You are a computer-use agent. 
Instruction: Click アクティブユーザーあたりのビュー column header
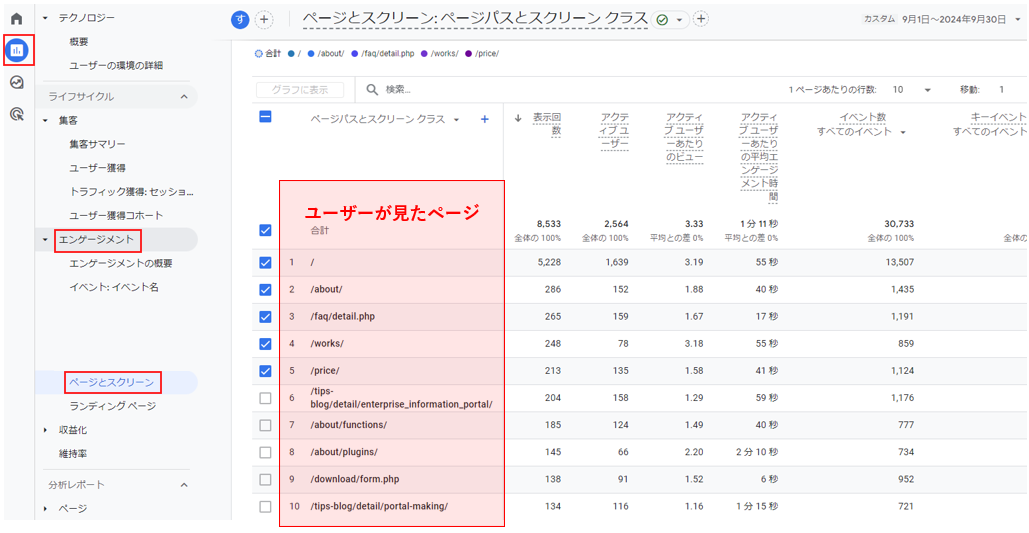coord(684,137)
